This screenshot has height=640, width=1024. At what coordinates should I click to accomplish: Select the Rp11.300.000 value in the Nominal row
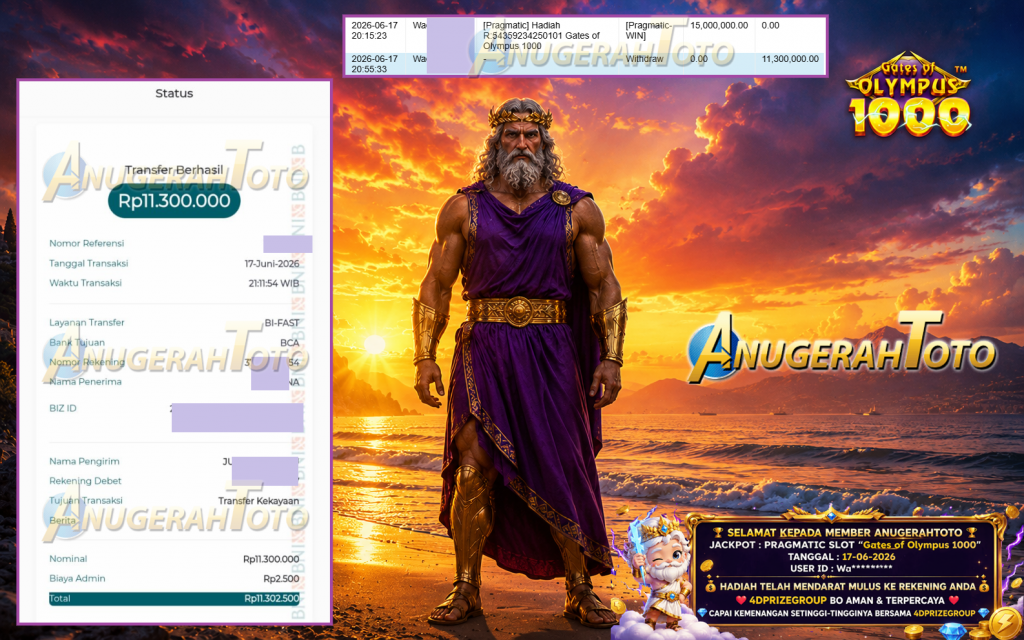coord(271,559)
